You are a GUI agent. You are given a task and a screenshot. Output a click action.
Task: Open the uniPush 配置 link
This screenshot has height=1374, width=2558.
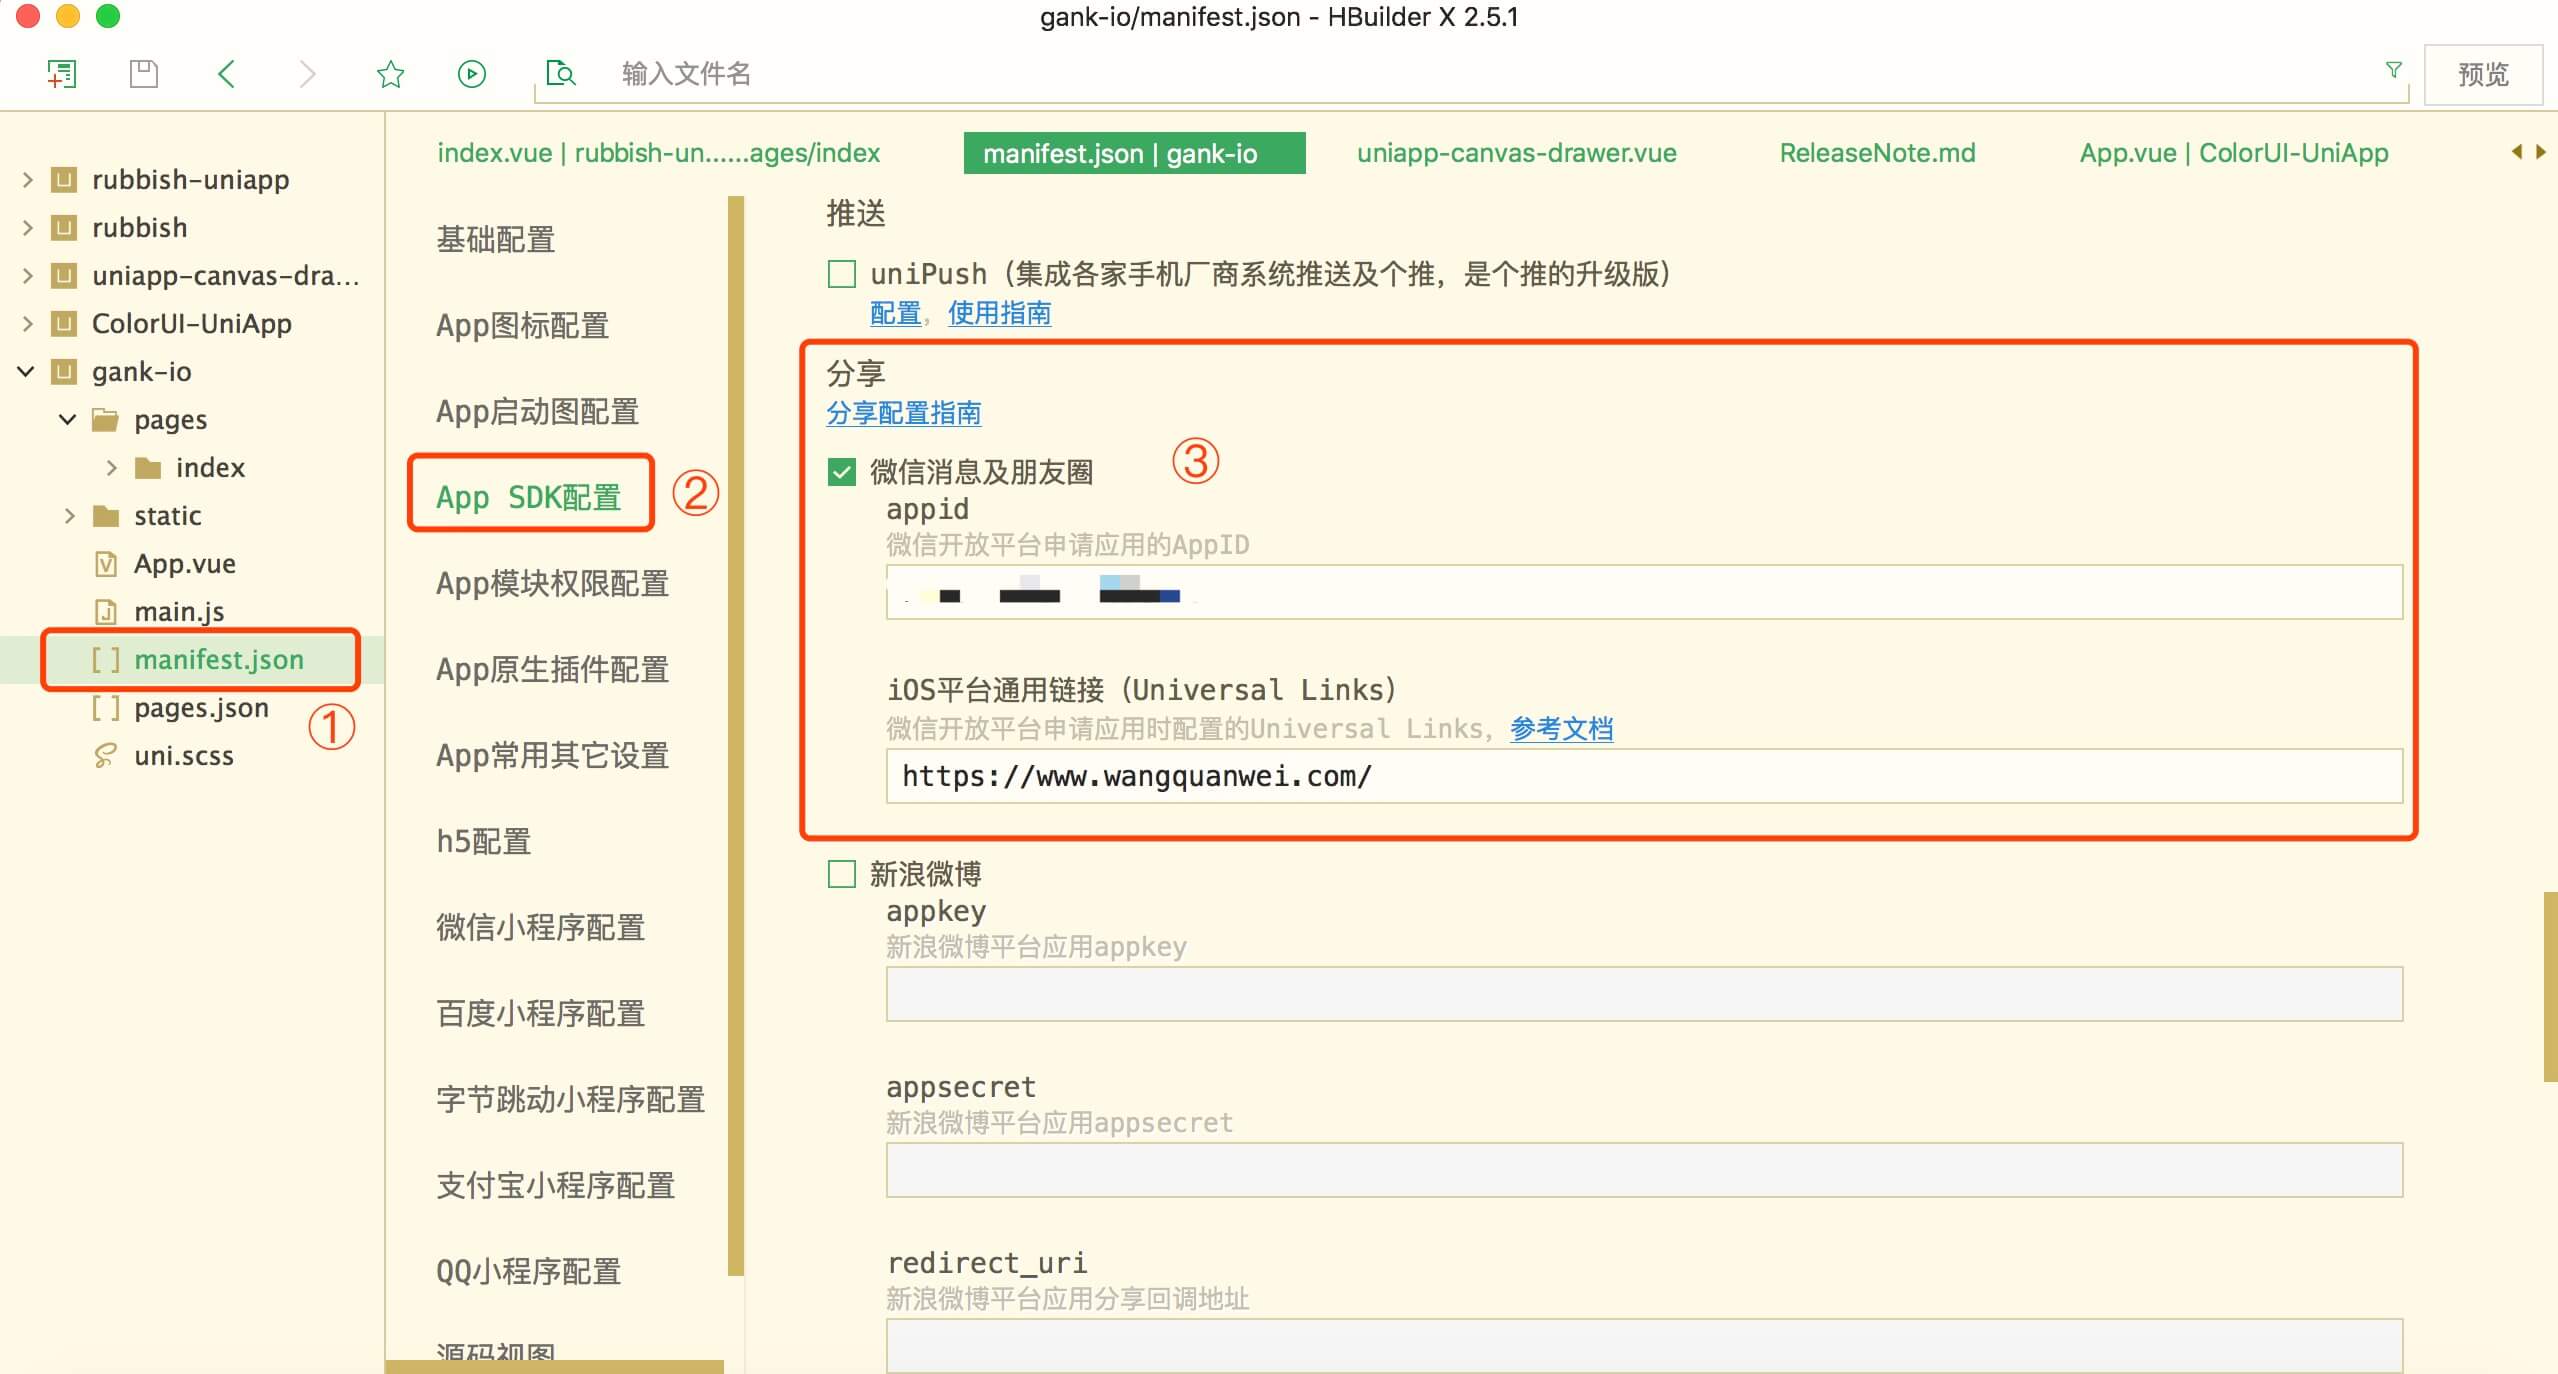[x=895, y=313]
